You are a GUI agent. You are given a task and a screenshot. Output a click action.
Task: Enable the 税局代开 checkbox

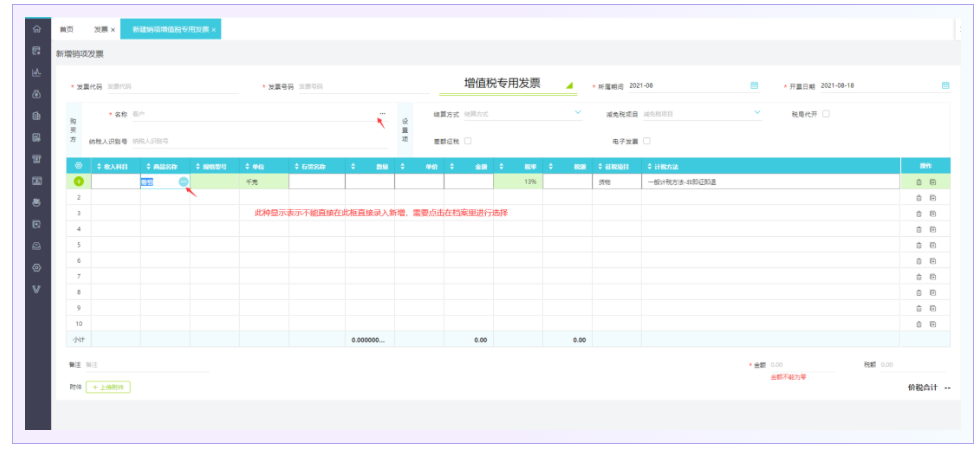pyautogui.click(x=825, y=114)
